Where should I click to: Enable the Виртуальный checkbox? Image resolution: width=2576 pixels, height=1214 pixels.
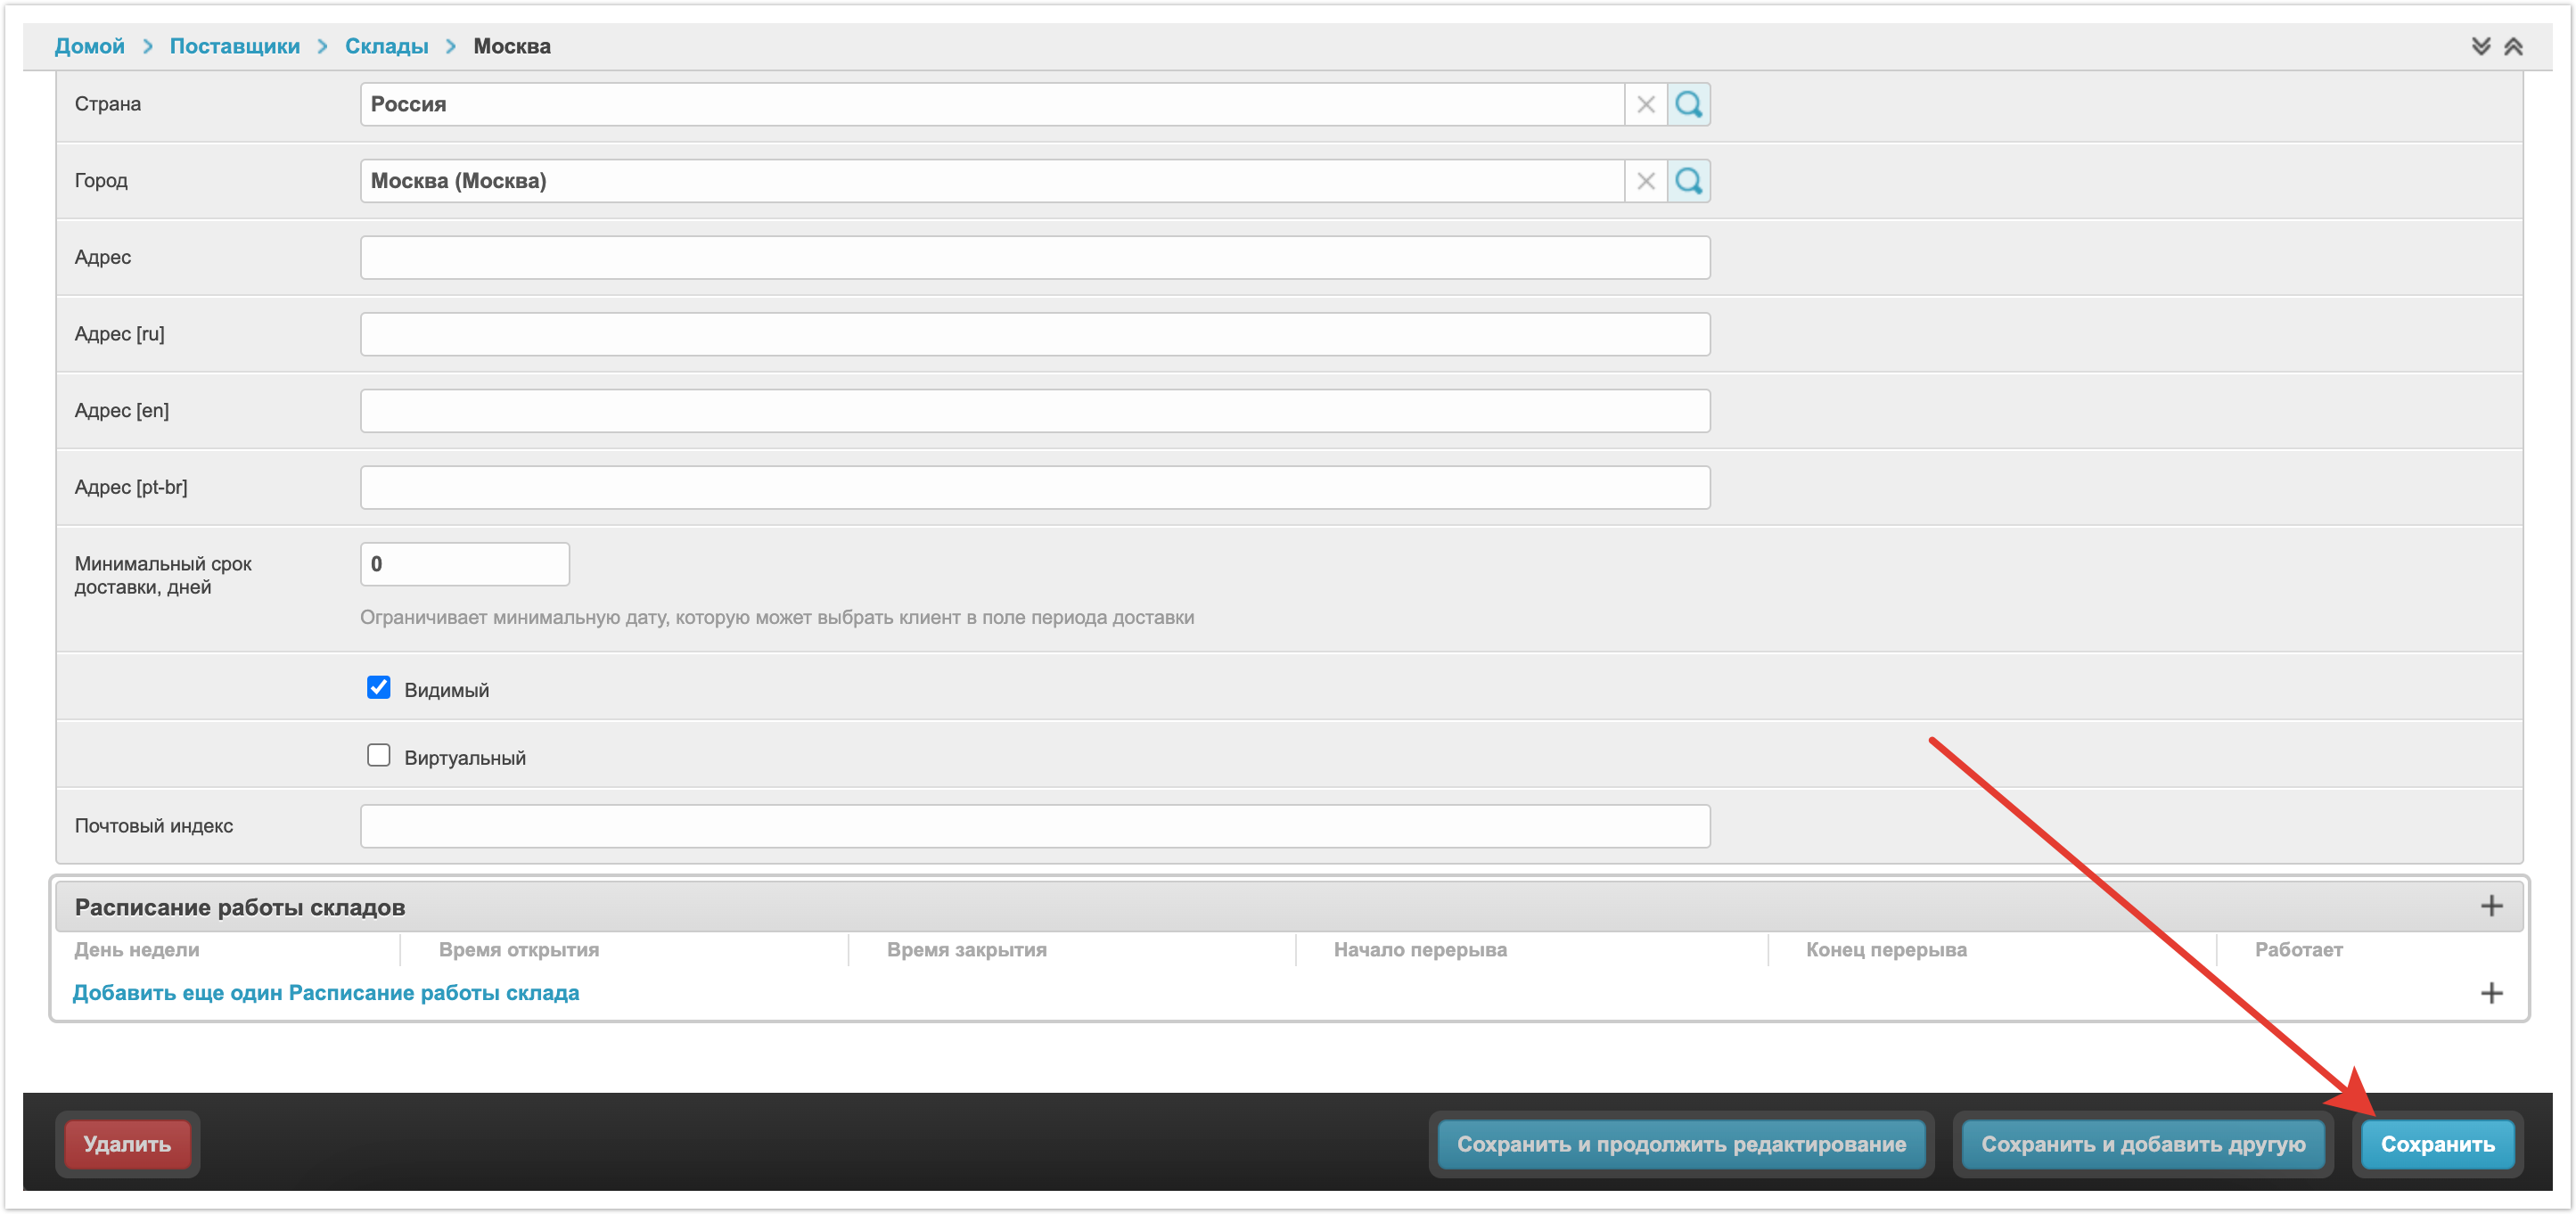pyautogui.click(x=378, y=756)
